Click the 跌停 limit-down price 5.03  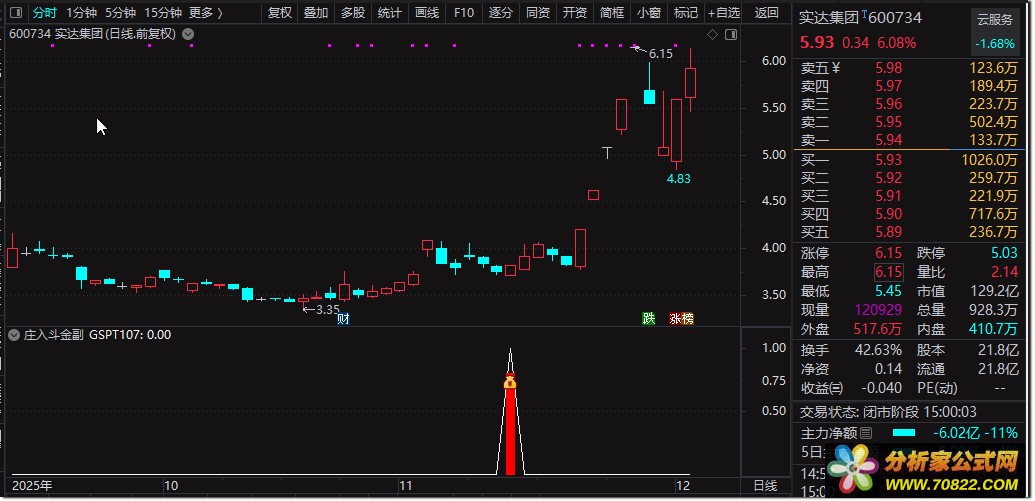point(1005,253)
